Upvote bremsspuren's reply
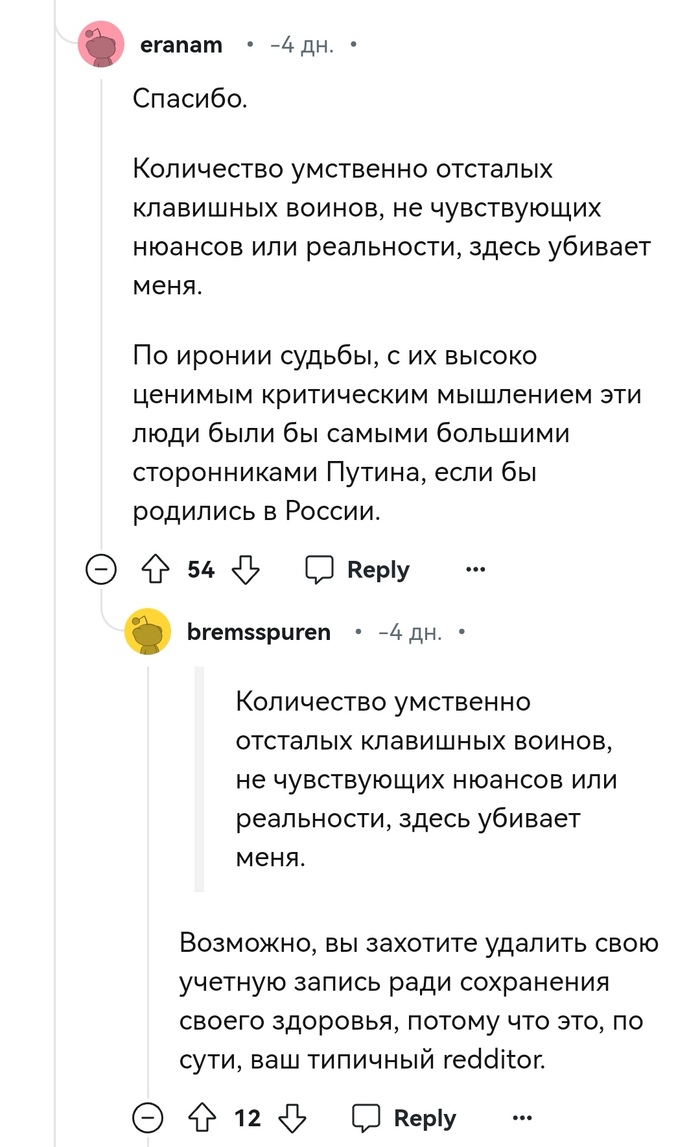Screen dimensions: 700x1147 point(202,1118)
